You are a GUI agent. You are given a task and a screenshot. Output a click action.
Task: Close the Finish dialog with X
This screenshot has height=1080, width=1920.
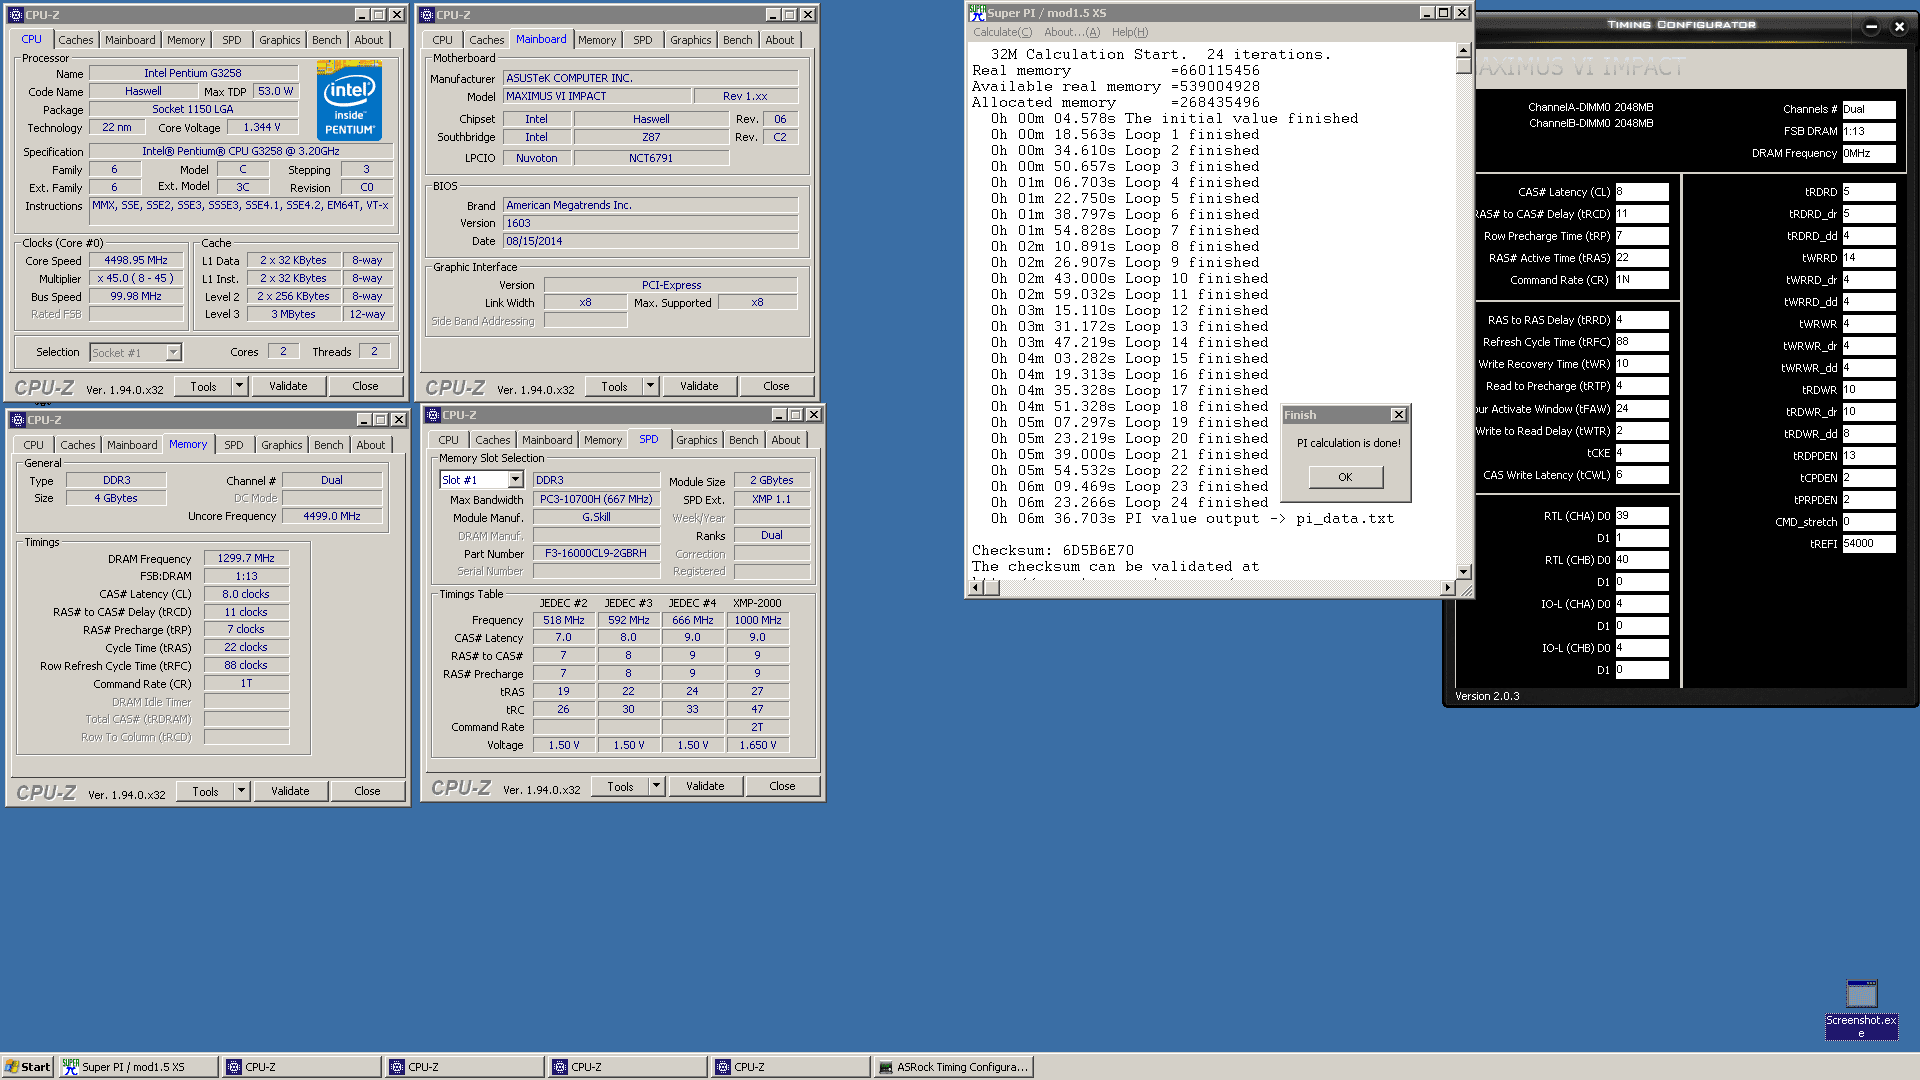1398,415
